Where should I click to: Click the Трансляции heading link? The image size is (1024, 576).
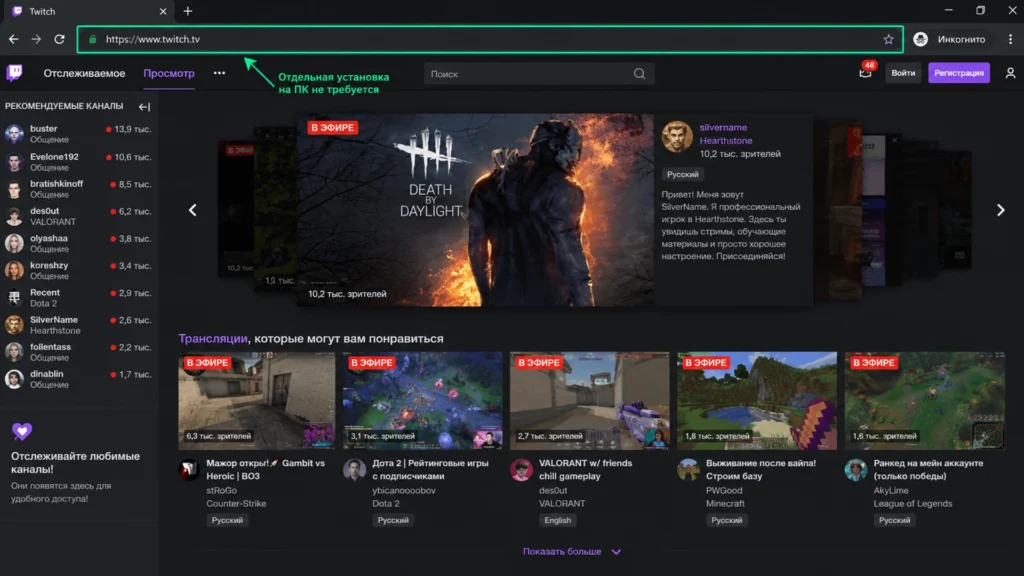tap(213, 338)
